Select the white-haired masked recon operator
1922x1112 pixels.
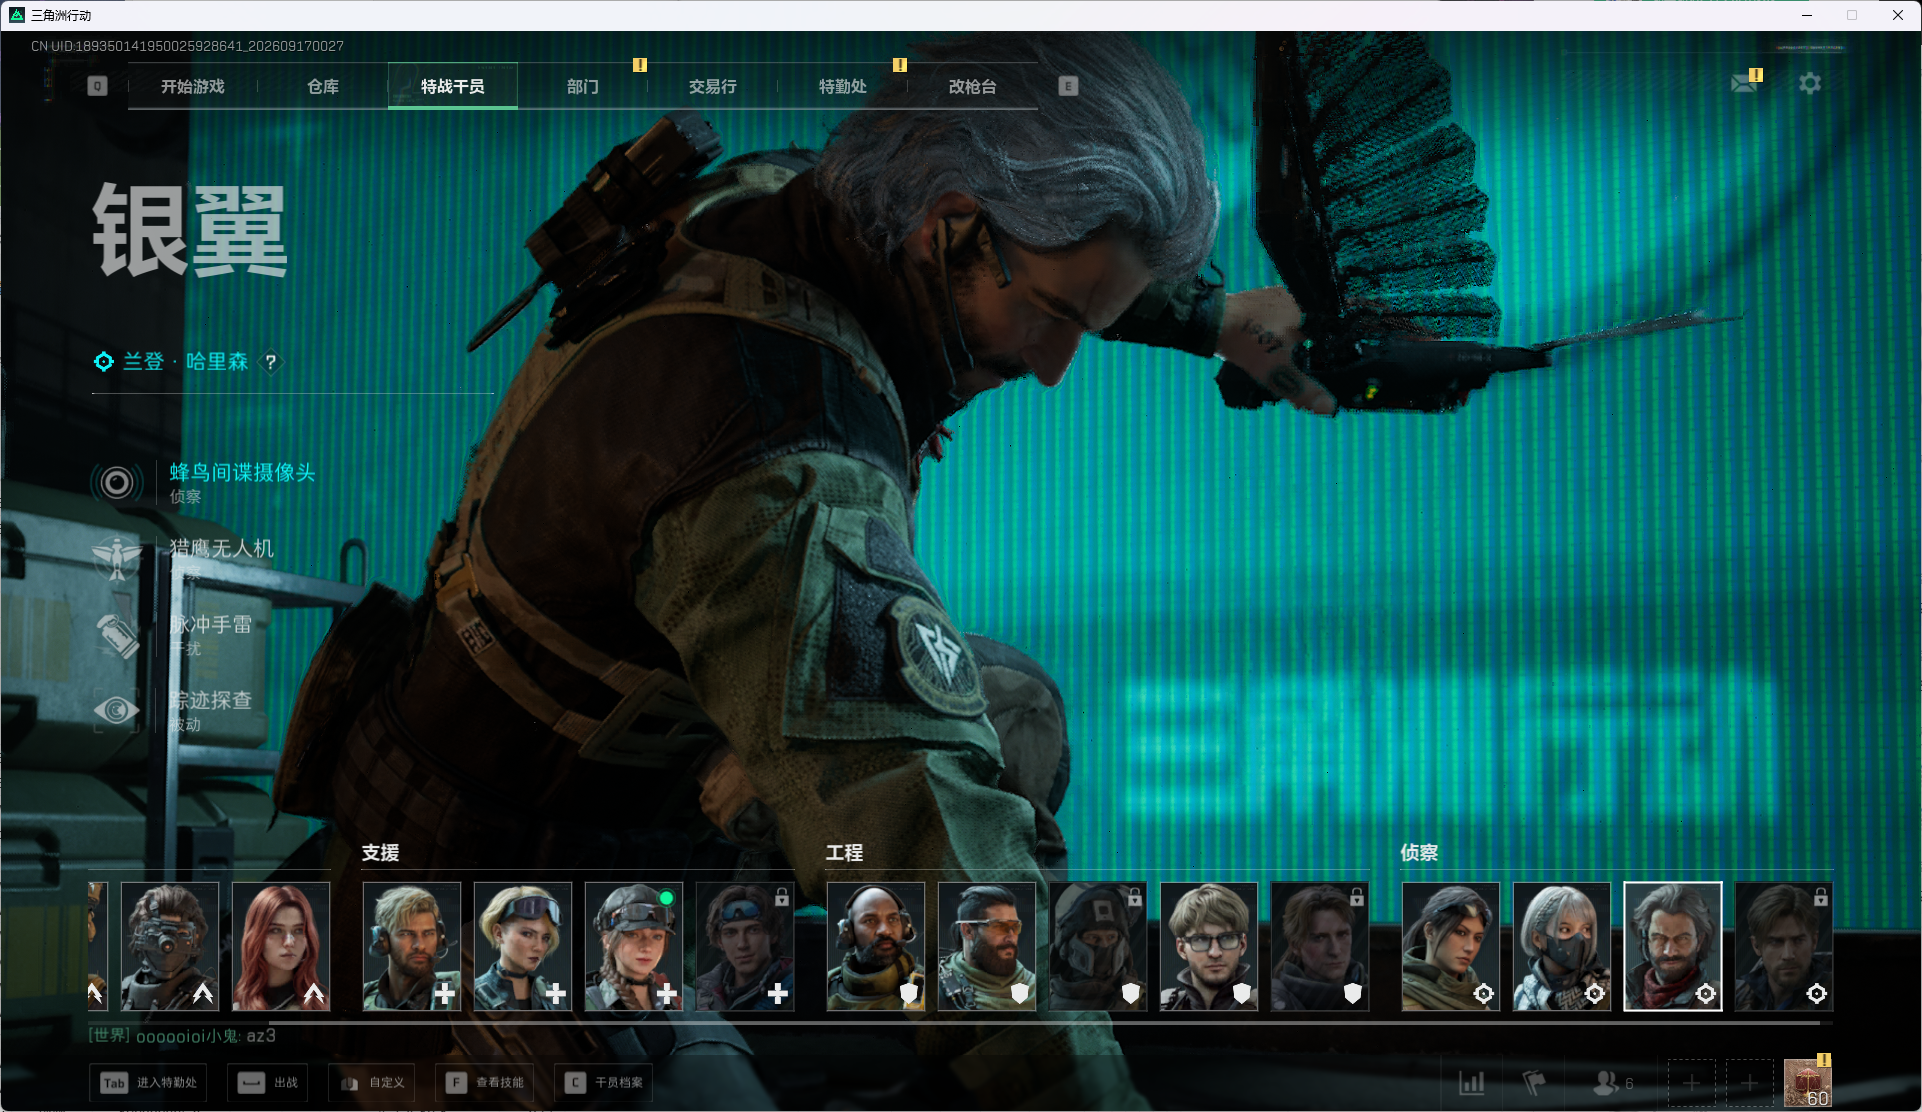click(x=1562, y=946)
